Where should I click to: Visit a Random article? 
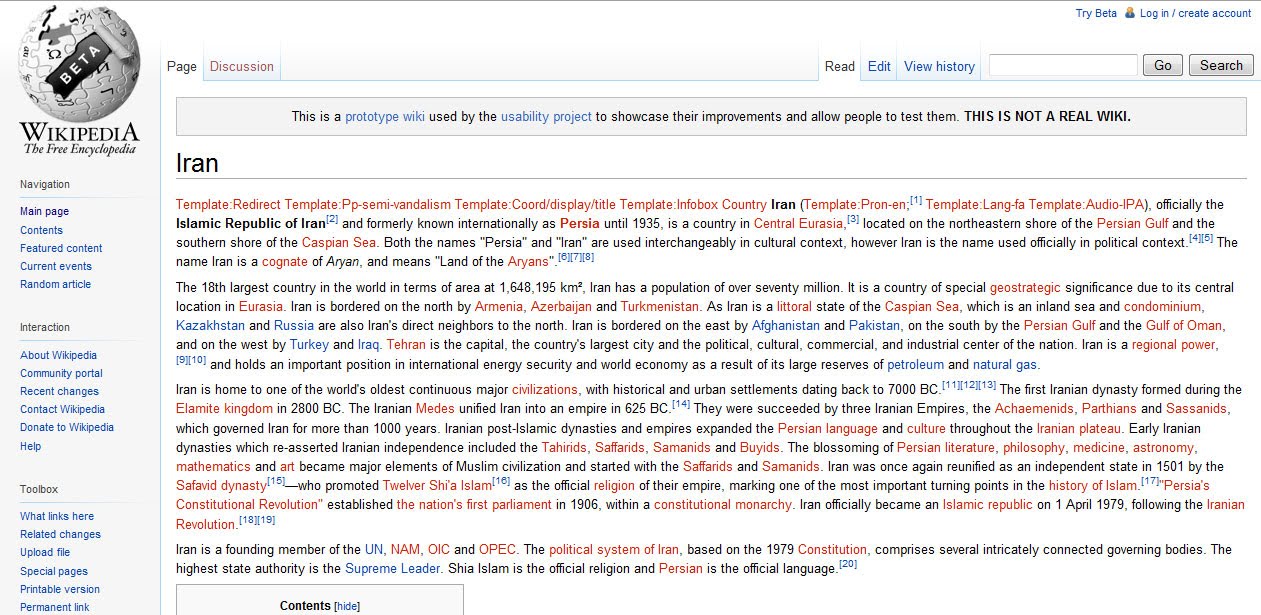coord(55,284)
